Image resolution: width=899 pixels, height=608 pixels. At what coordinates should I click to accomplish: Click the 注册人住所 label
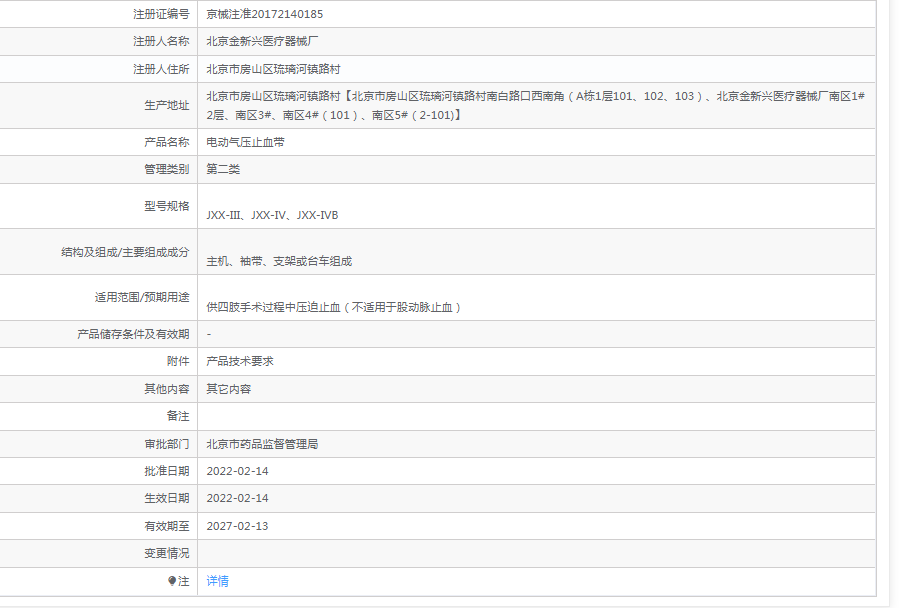tap(161, 69)
